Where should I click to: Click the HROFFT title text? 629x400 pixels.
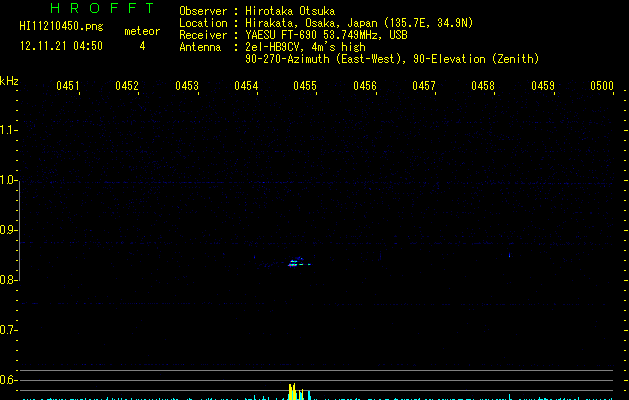(103, 8)
